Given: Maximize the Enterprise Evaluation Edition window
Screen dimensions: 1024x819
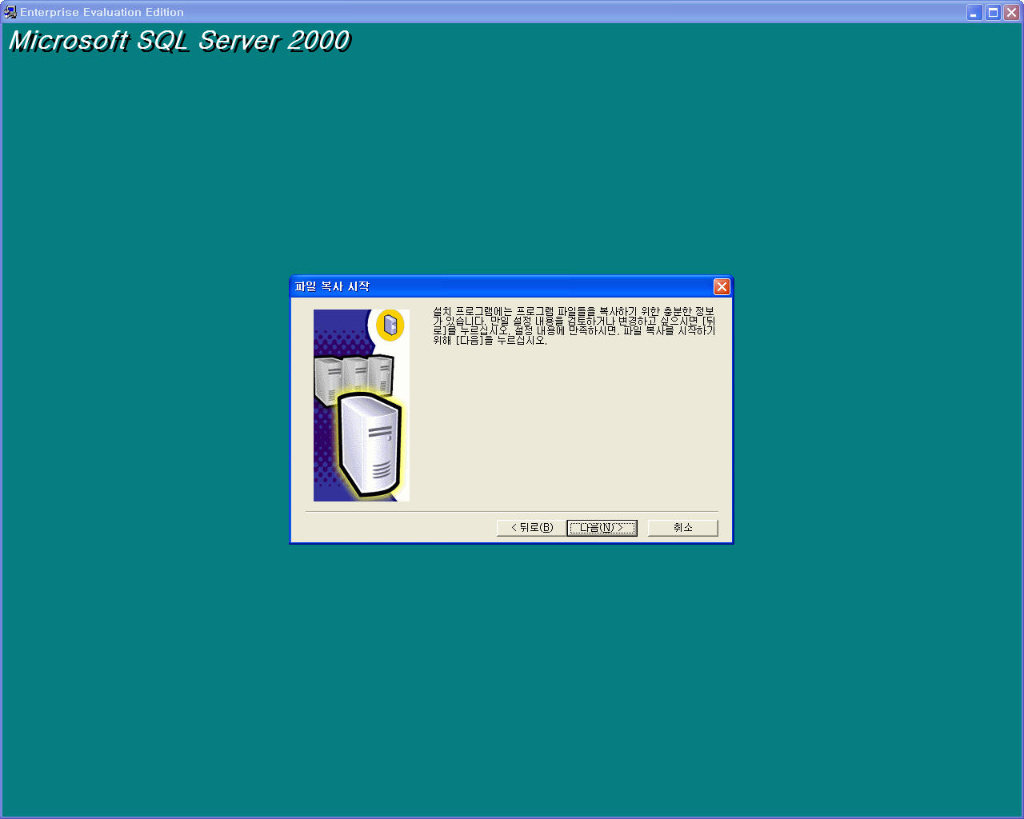Looking at the screenshot, I should click(x=993, y=12).
